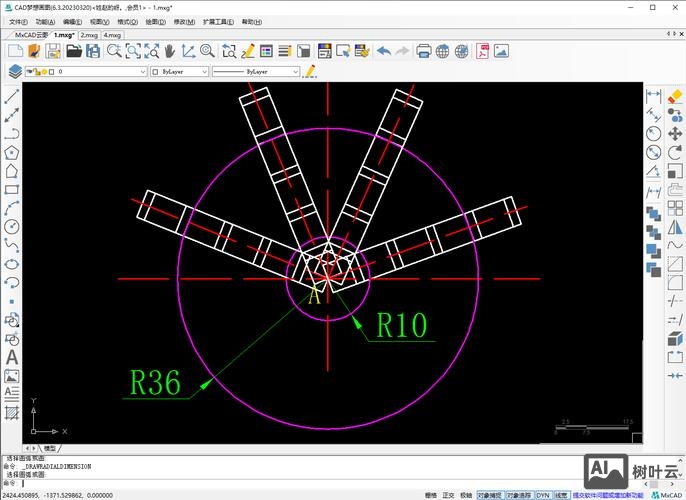The width and height of the screenshot is (686, 500).
Task: Select the Polygon tool in left toolbar
Action: [12, 153]
